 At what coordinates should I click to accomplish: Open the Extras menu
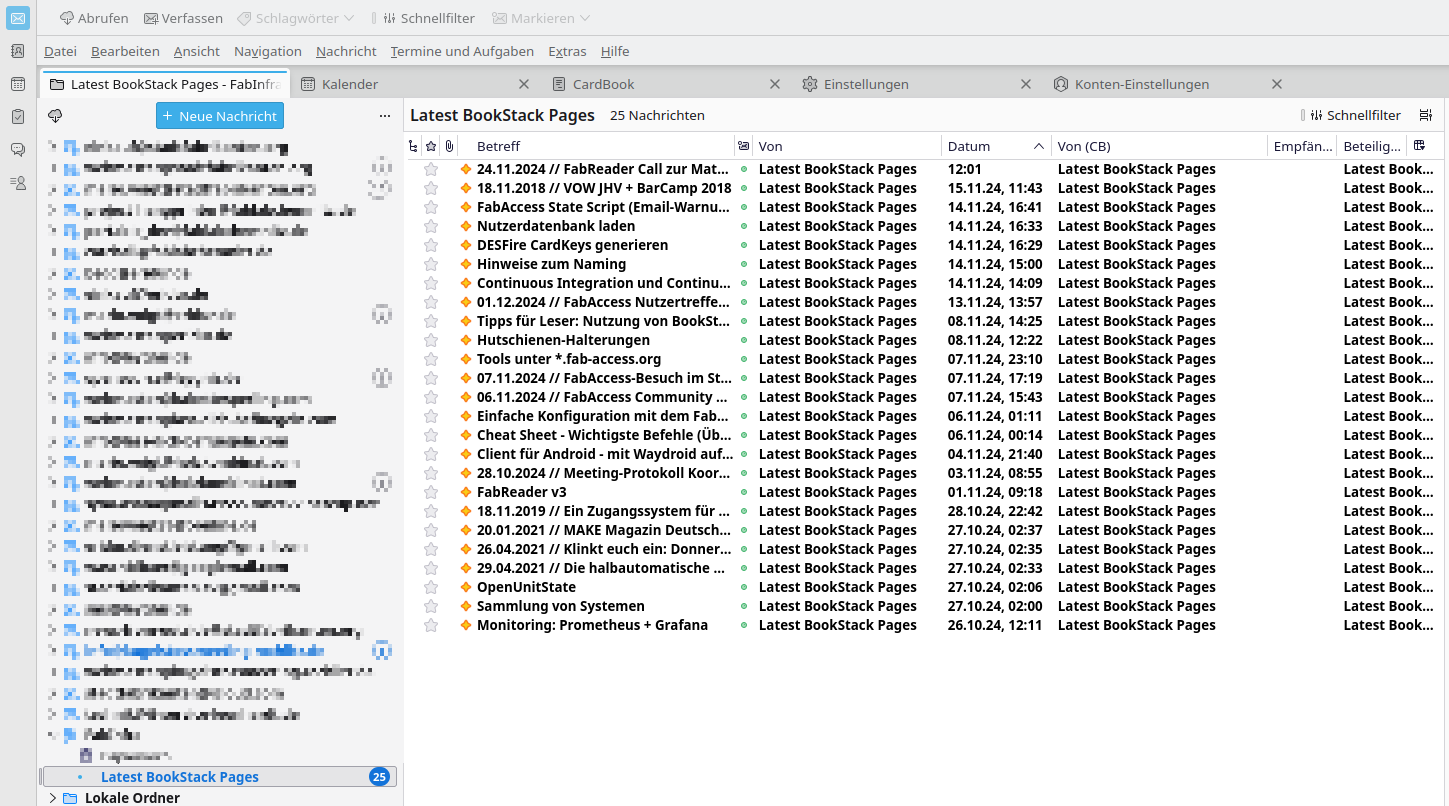click(568, 51)
